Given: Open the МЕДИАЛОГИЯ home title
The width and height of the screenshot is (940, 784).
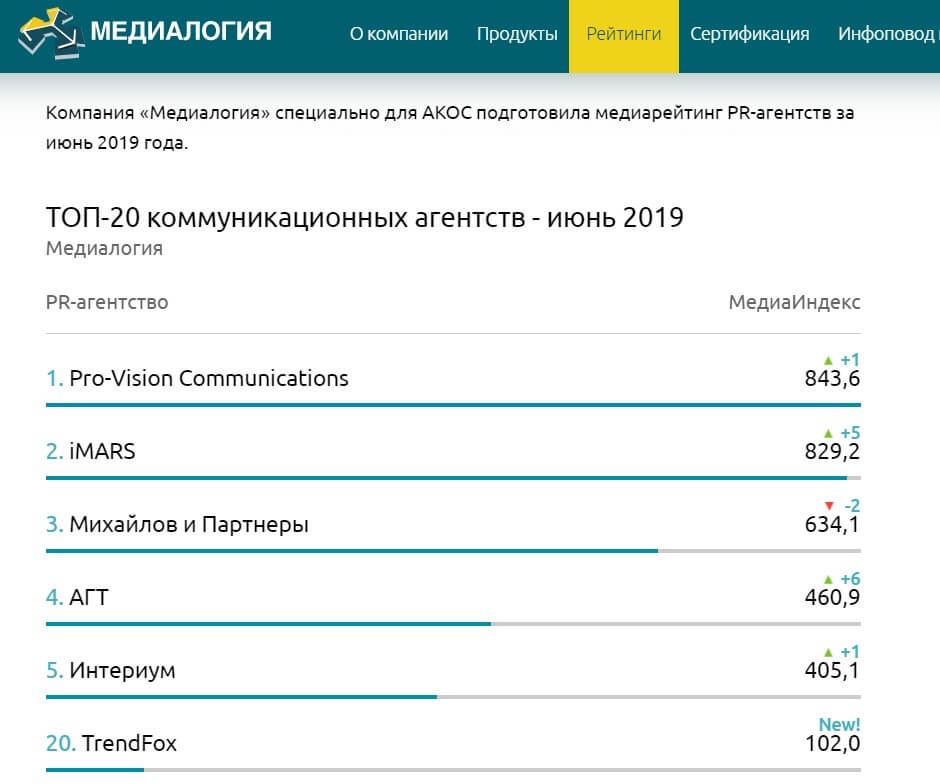Looking at the screenshot, I should pyautogui.click(x=180, y=31).
